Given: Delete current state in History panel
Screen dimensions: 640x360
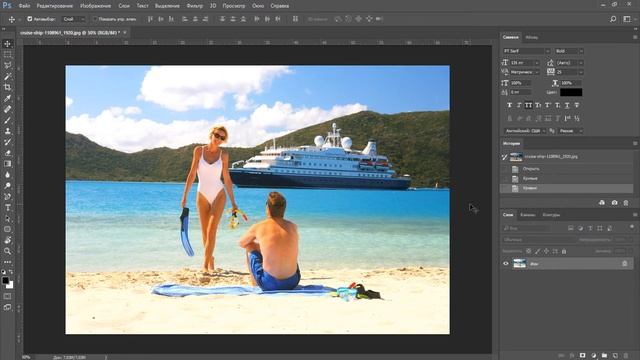Looking at the screenshot, I should [626, 202].
